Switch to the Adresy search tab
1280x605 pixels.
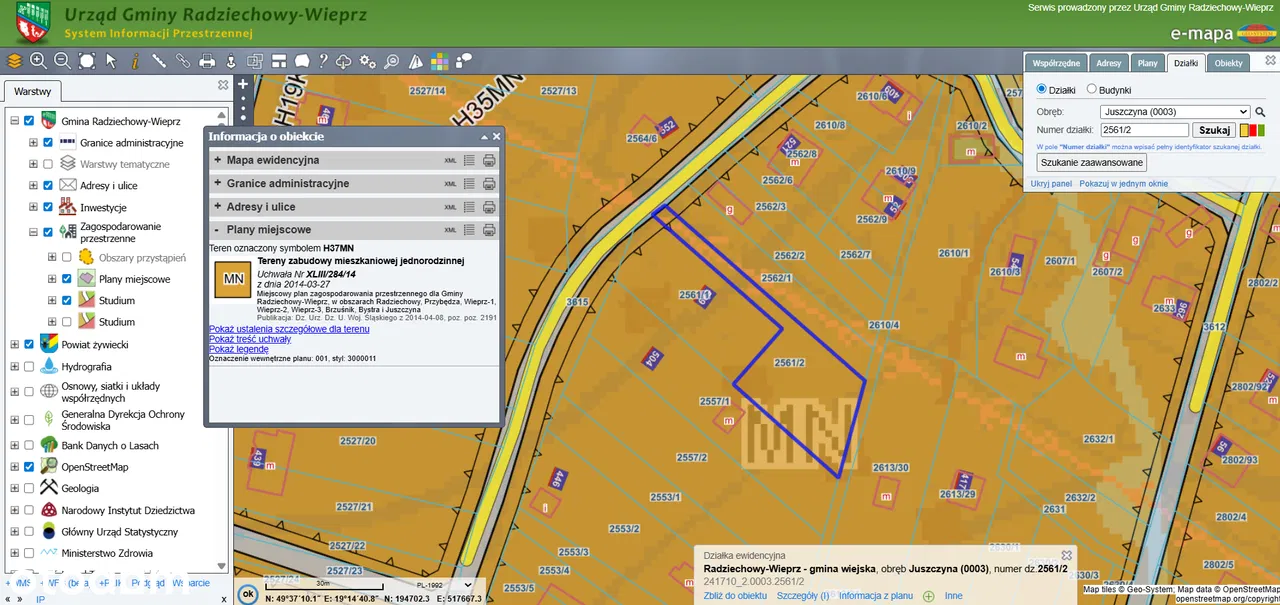pos(1108,63)
